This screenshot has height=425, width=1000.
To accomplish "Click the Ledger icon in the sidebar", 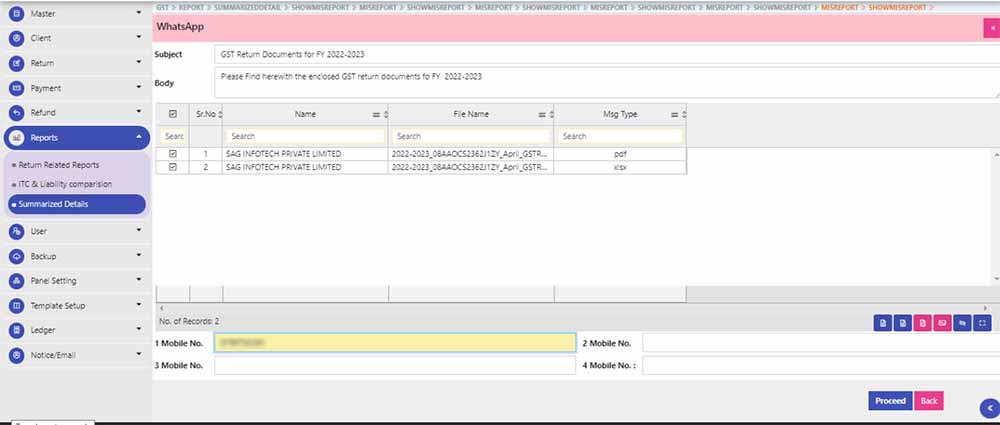I will [x=16, y=330].
